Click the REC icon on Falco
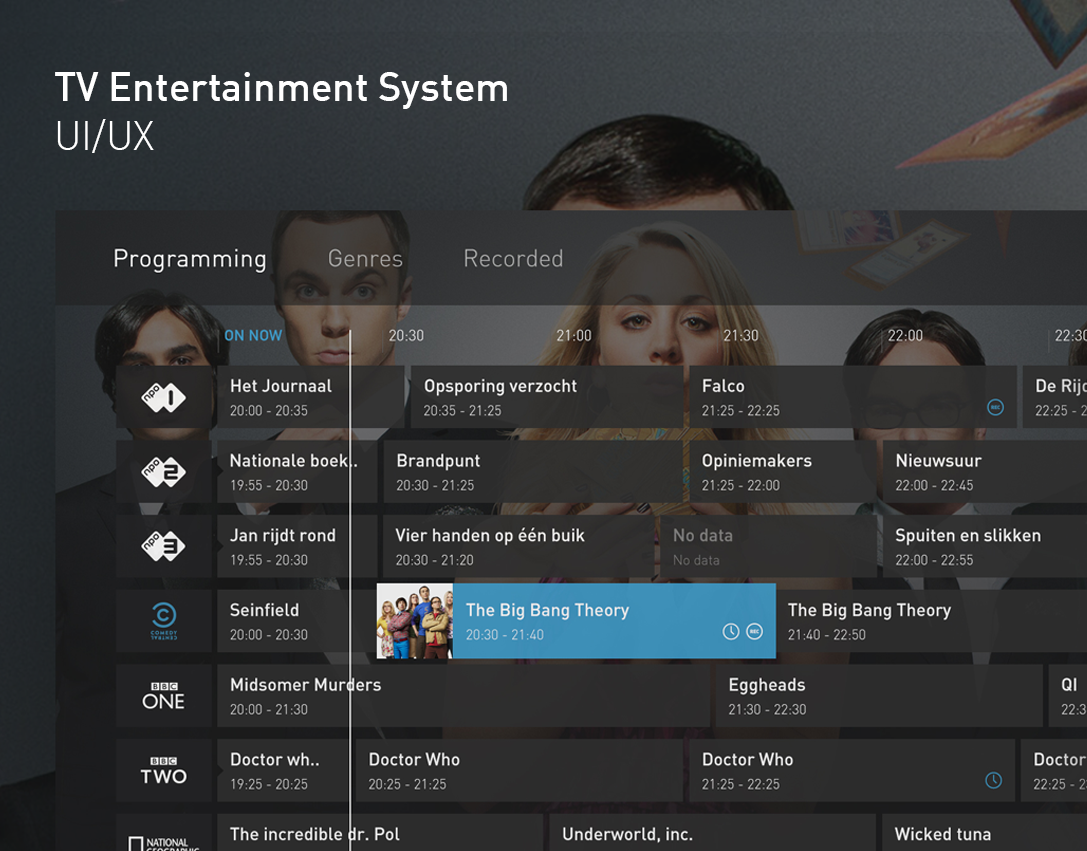This screenshot has height=851, width=1087. (x=995, y=407)
